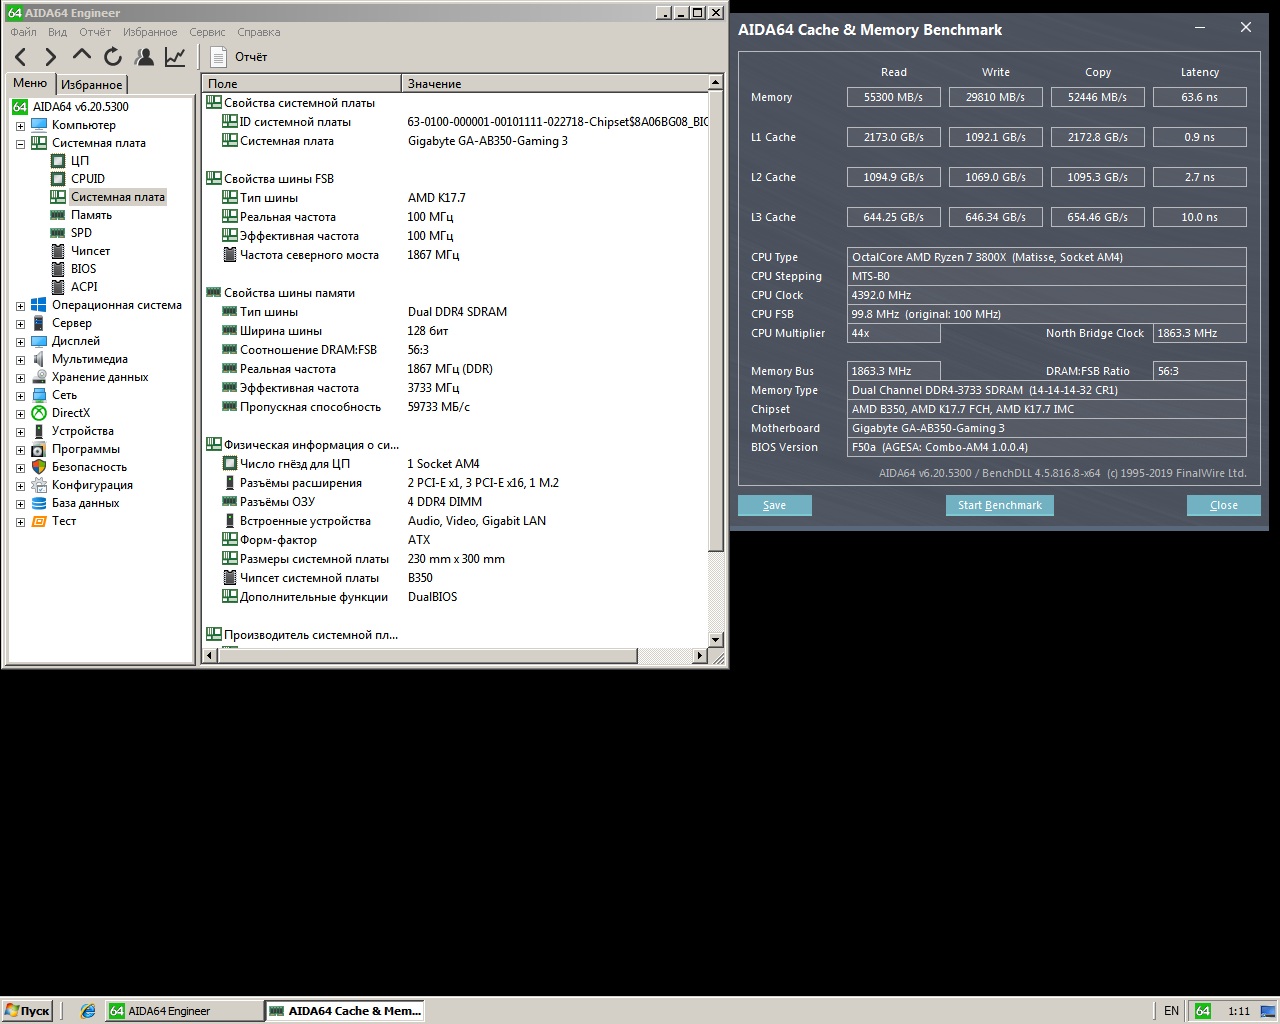Select the BIOS tree item

[84, 269]
